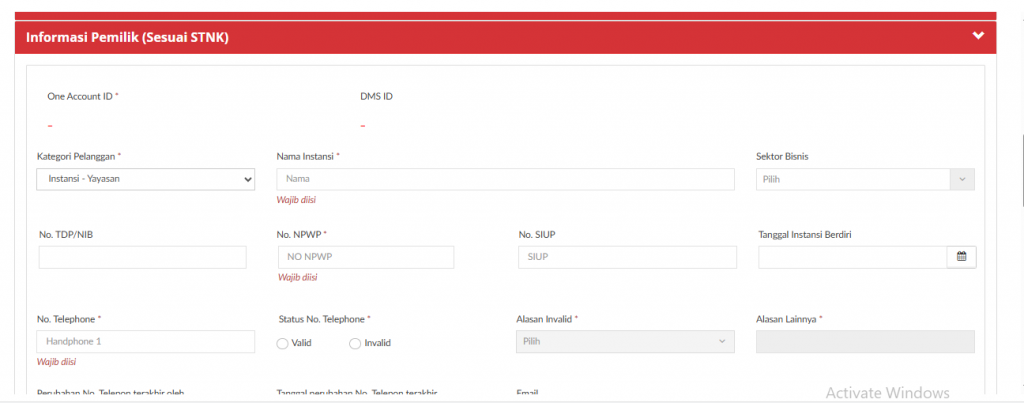The width and height of the screenshot is (1024, 403).
Task: Collapse the Informasi Pemilik section chevron
Action: pos(978,36)
